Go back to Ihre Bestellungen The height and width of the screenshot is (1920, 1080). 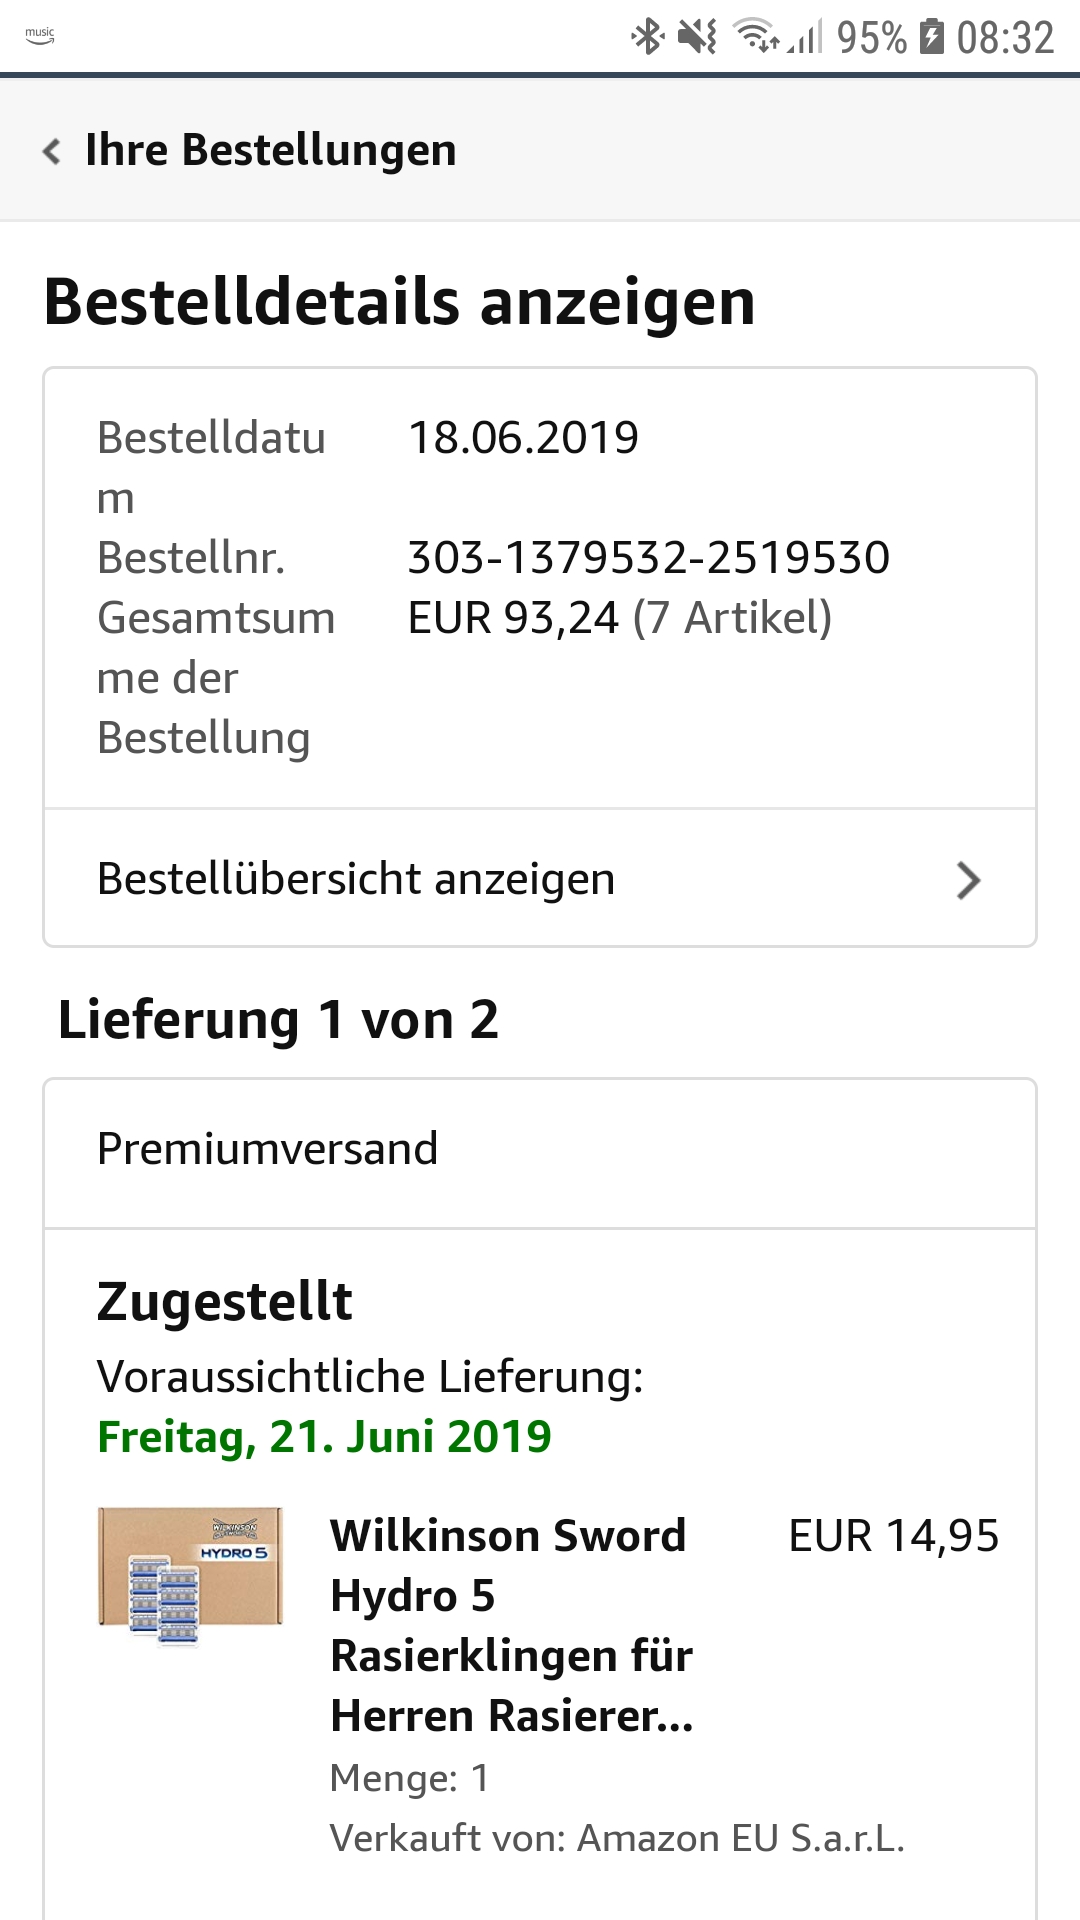[x=270, y=151]
